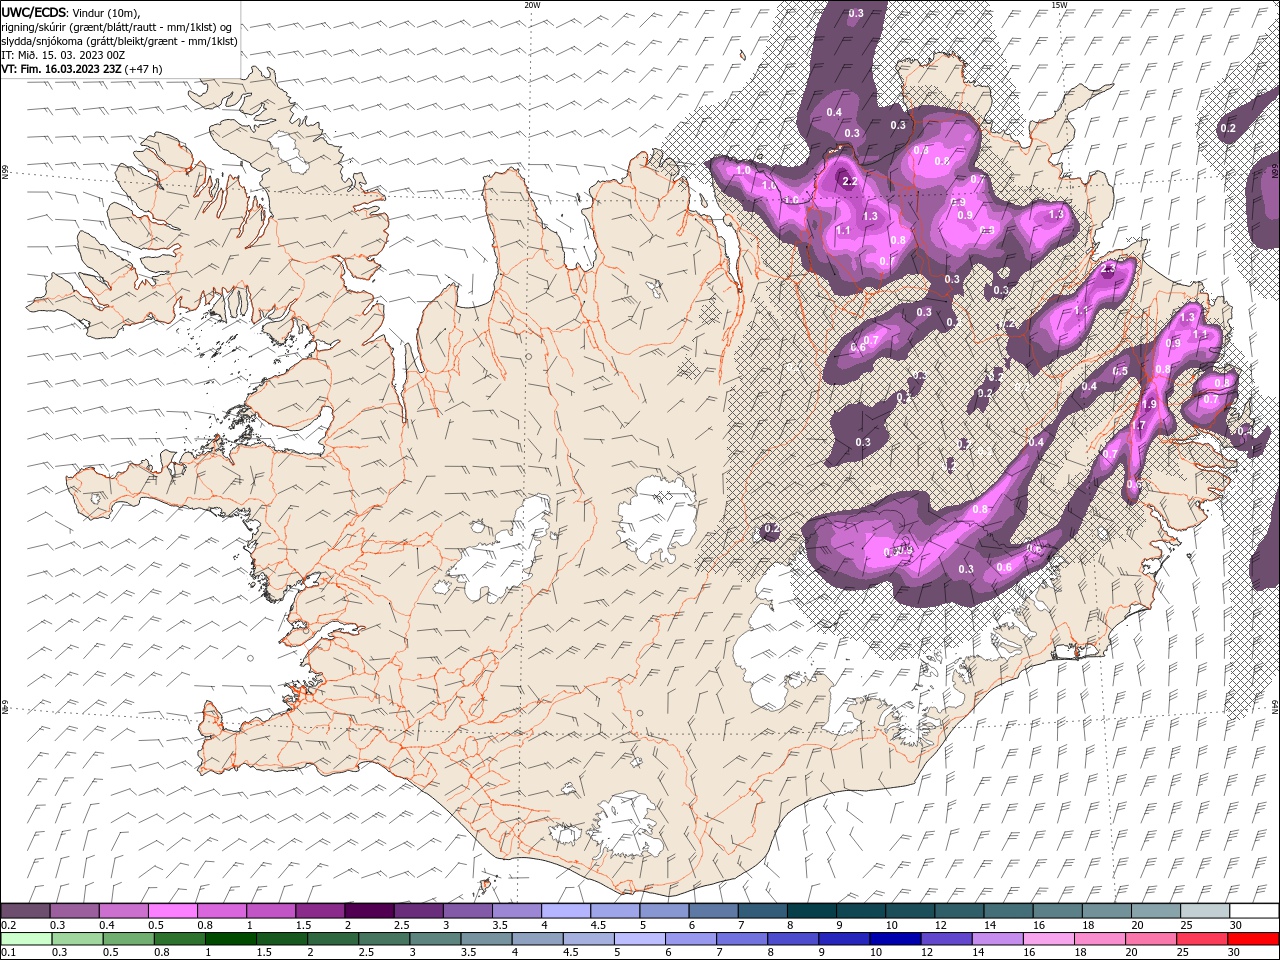Select the violet rain swatch labeled 12

[x=945, y=939]
